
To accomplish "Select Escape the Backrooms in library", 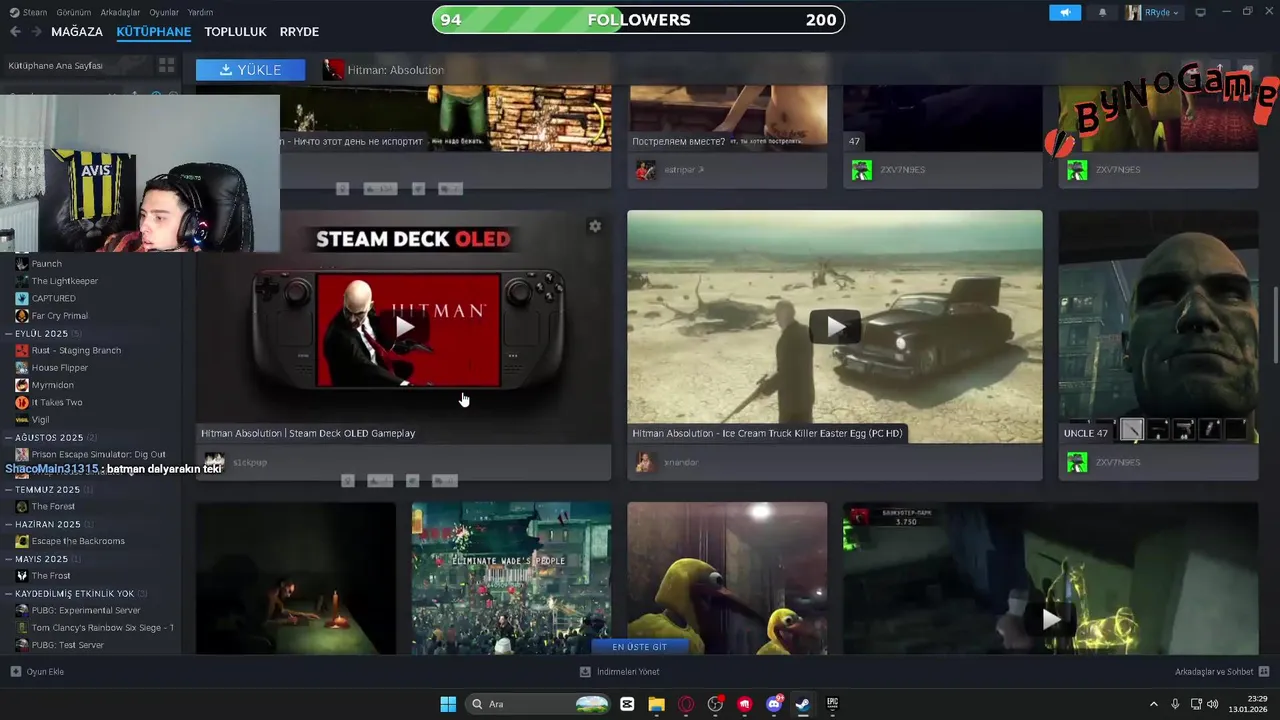I will [x=78, y=541].
